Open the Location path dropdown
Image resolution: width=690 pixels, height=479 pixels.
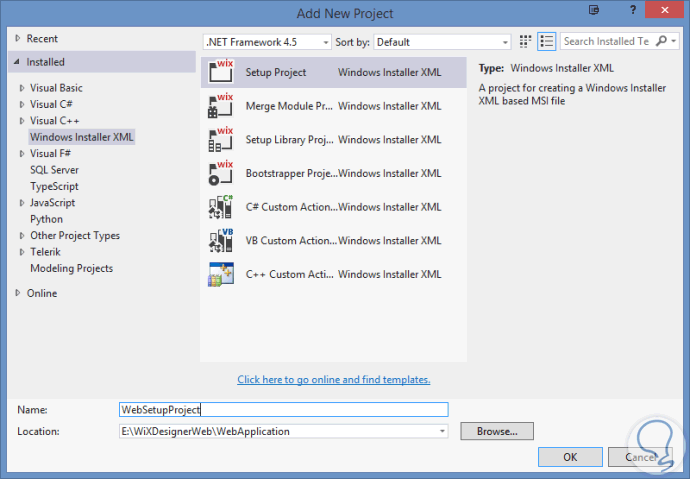(442, 431)
